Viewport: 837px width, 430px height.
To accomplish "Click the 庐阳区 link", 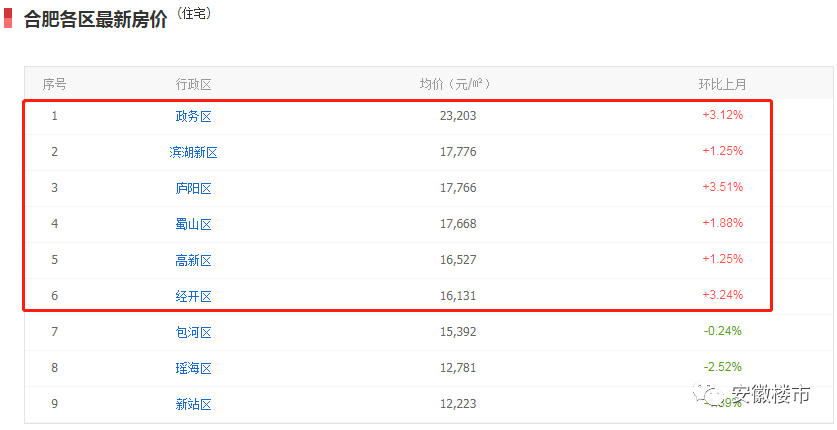I will click(x=193, y=188).
